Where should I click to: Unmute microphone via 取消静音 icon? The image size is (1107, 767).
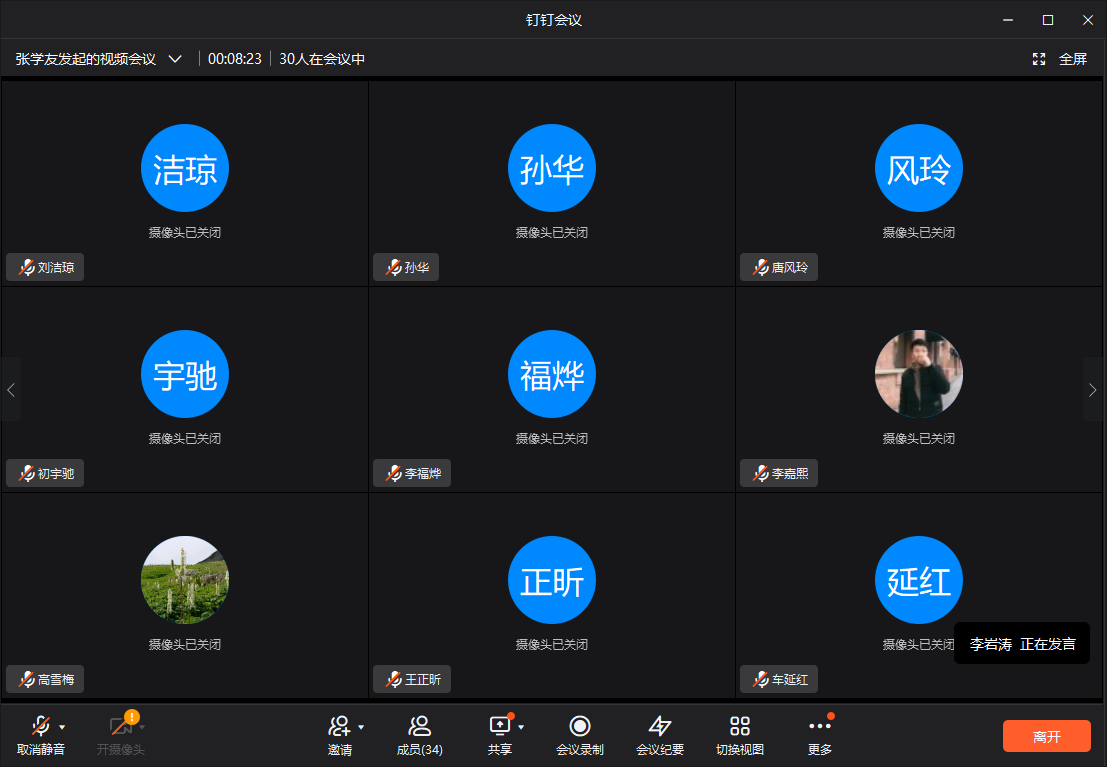pos(41,726)
